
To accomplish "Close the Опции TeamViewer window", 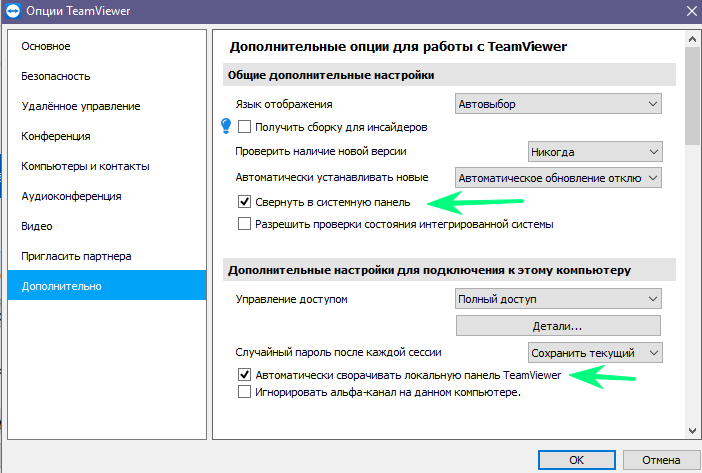I will (x=692, y=11).
